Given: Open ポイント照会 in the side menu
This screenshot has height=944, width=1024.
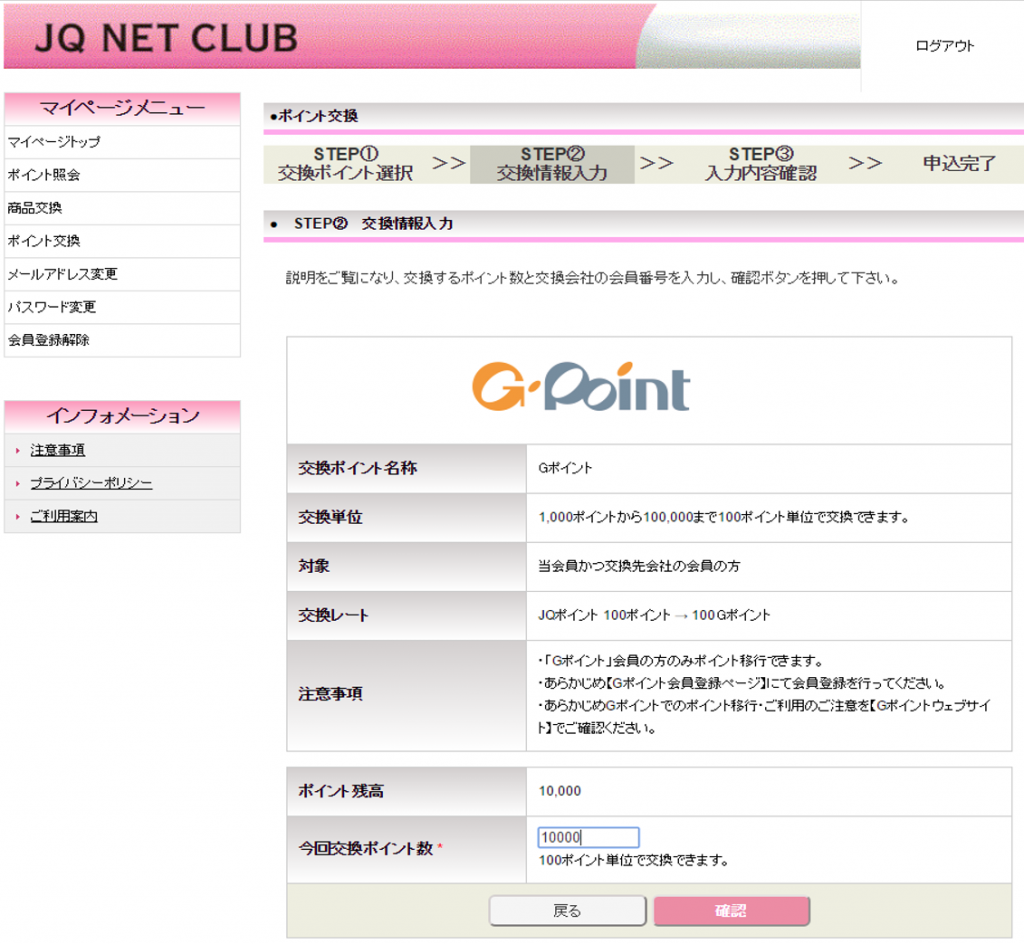Looking at the screenshot, I should pyautogui.click(x=122, y=175).
